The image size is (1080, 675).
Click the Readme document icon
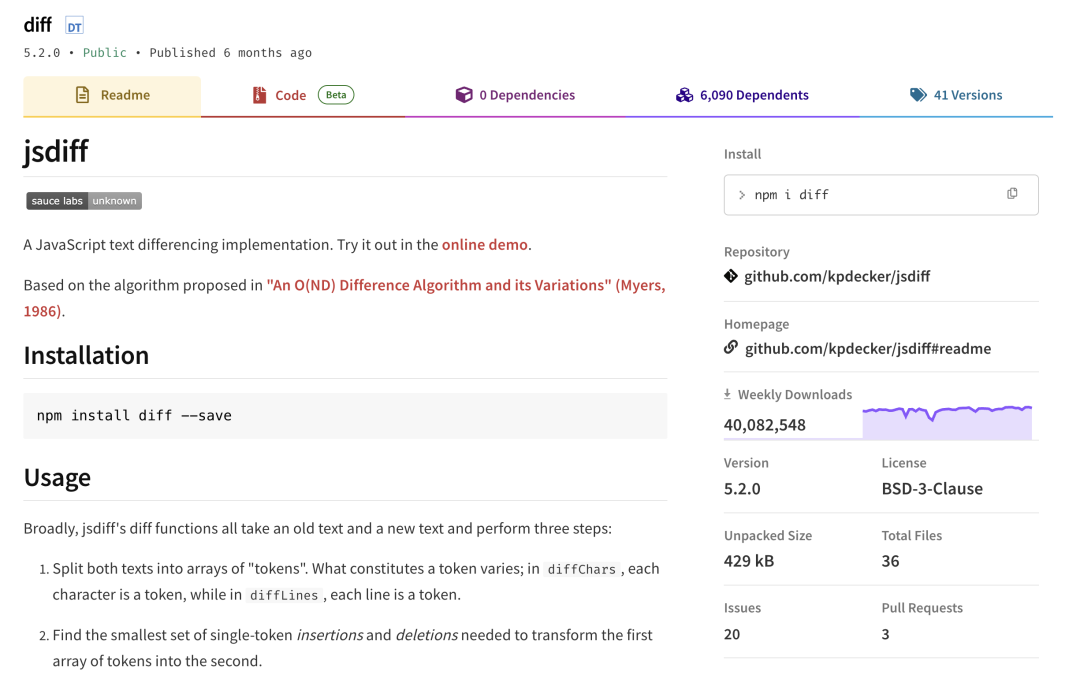click(83, 95)
